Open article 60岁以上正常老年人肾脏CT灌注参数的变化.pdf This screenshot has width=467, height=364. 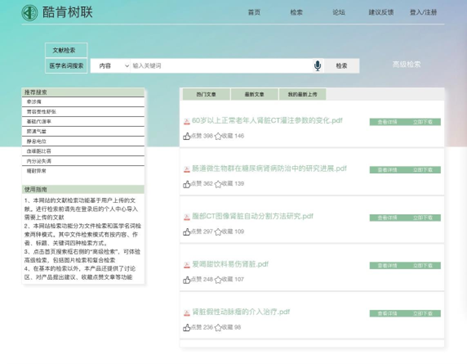[x=267, y=120]
